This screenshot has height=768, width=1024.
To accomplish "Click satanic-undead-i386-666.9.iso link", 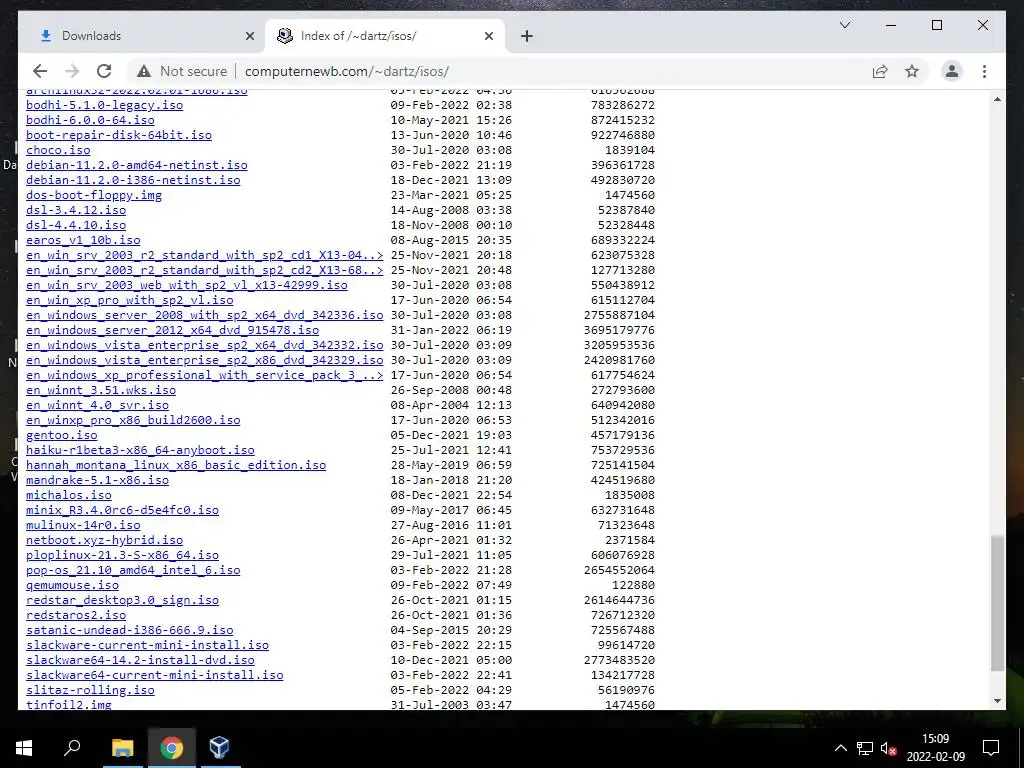I will coord(129,631).
